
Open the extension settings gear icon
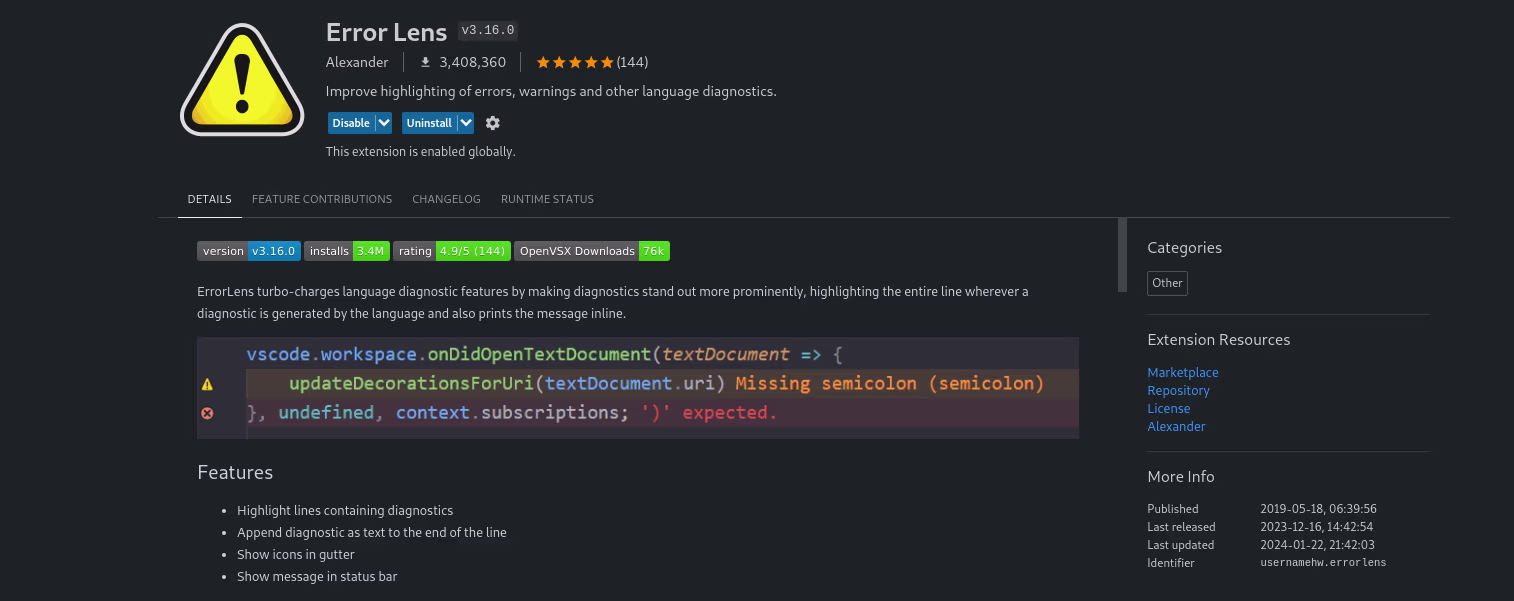tap(492, 123)
